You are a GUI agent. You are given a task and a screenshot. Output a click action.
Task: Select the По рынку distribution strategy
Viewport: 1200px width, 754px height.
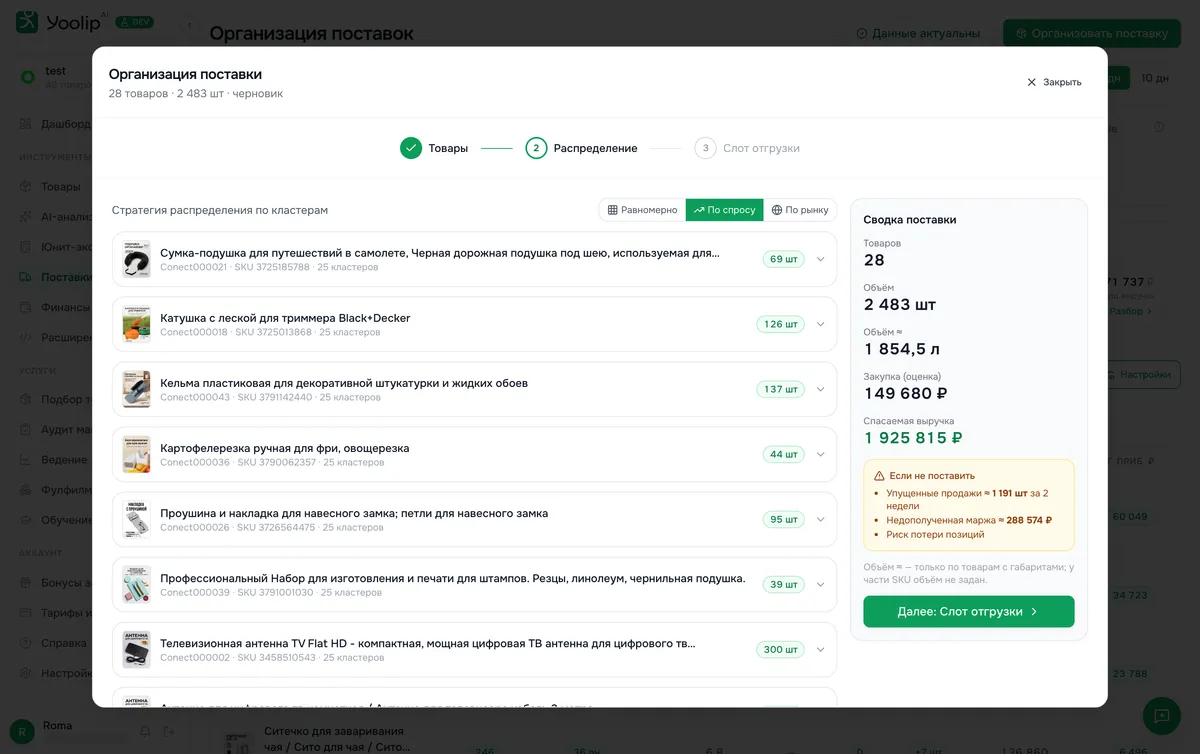(x=800, y=210)
